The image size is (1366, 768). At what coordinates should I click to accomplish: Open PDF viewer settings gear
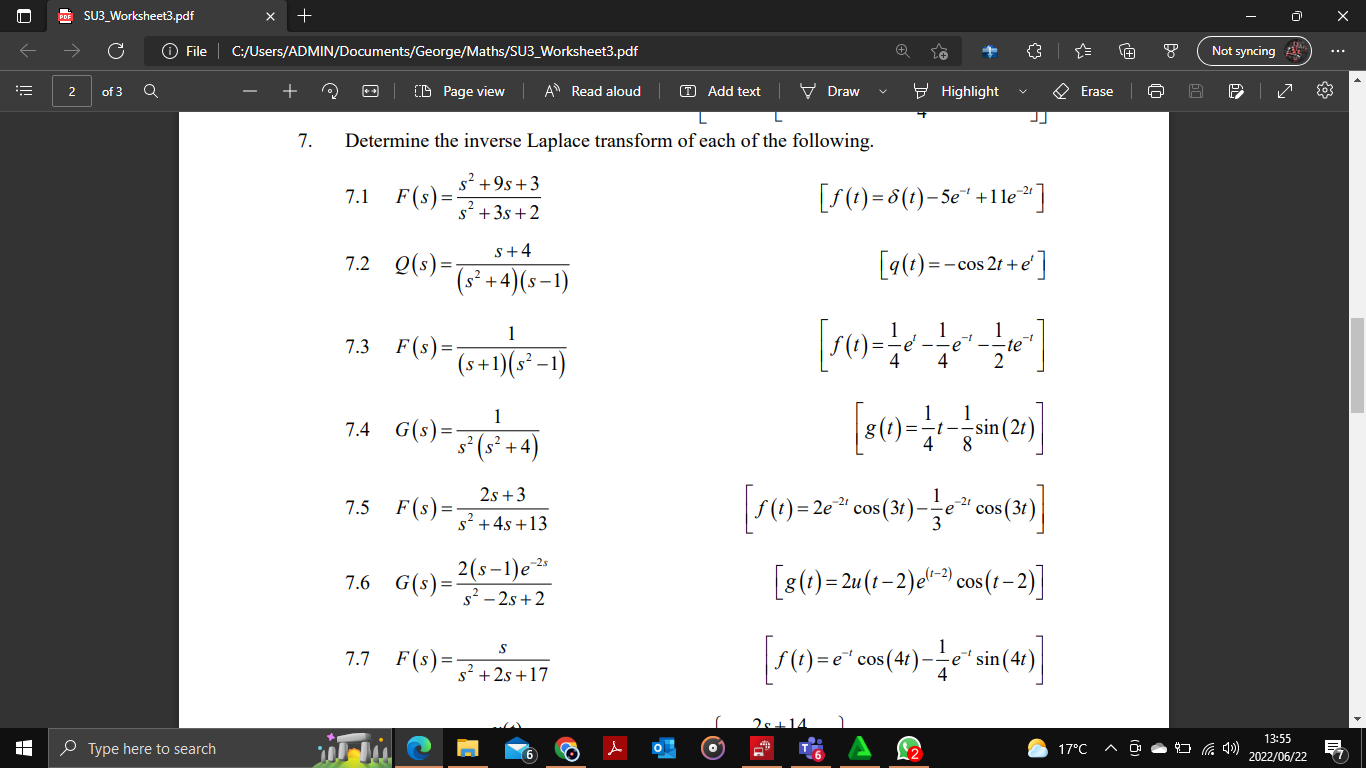(x=1324, y=91)
